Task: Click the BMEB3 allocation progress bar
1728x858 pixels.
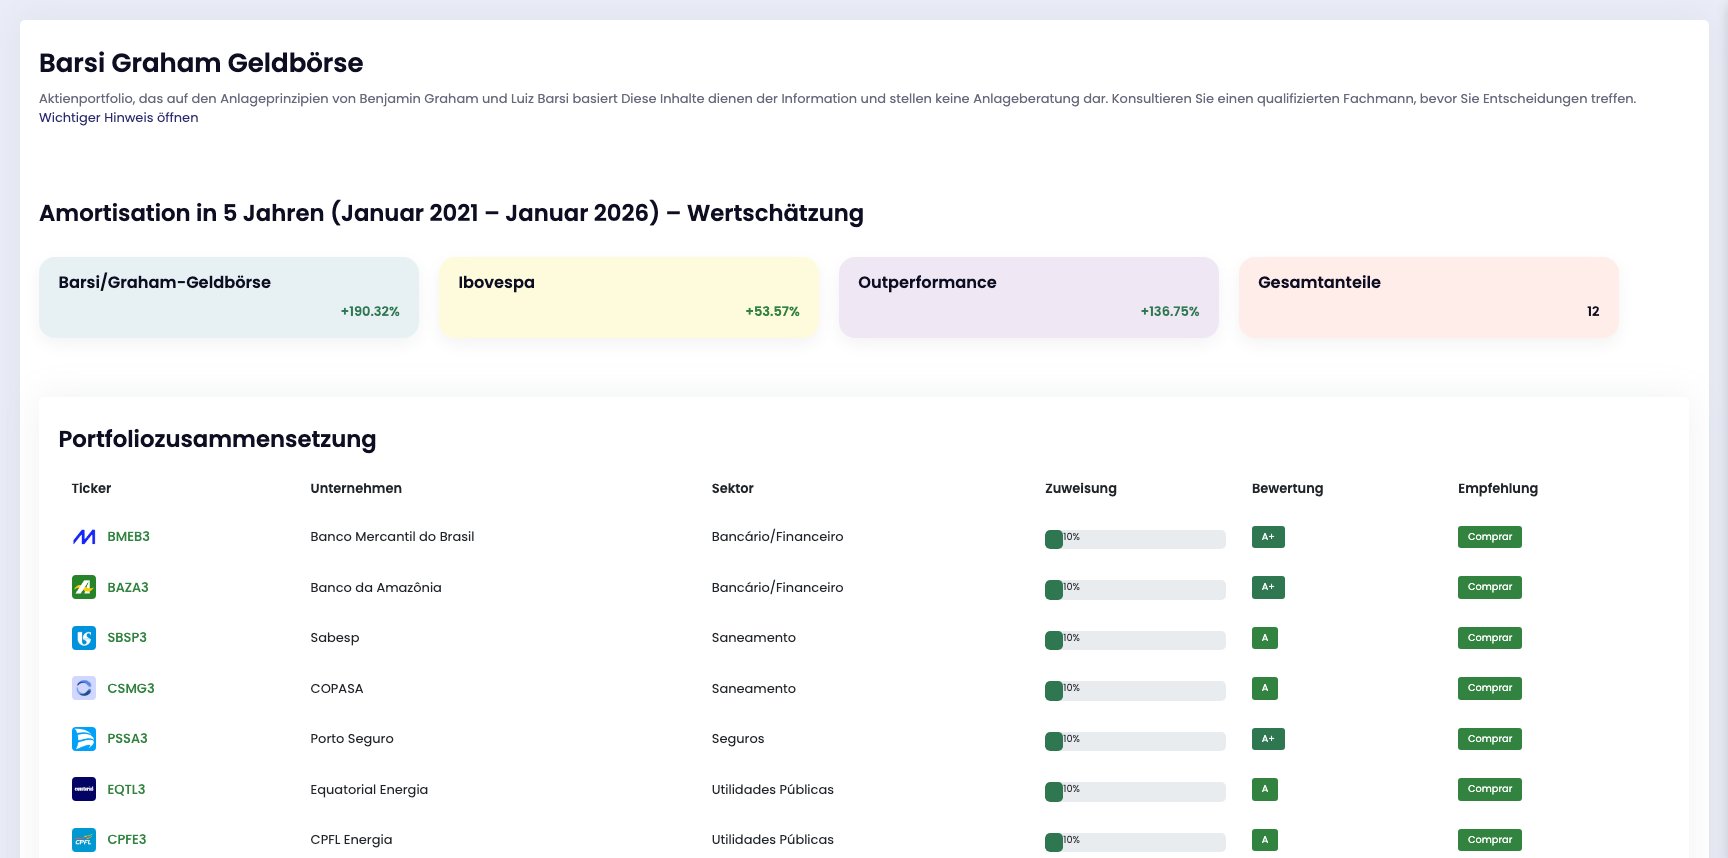Action: tap(1135, 539)
